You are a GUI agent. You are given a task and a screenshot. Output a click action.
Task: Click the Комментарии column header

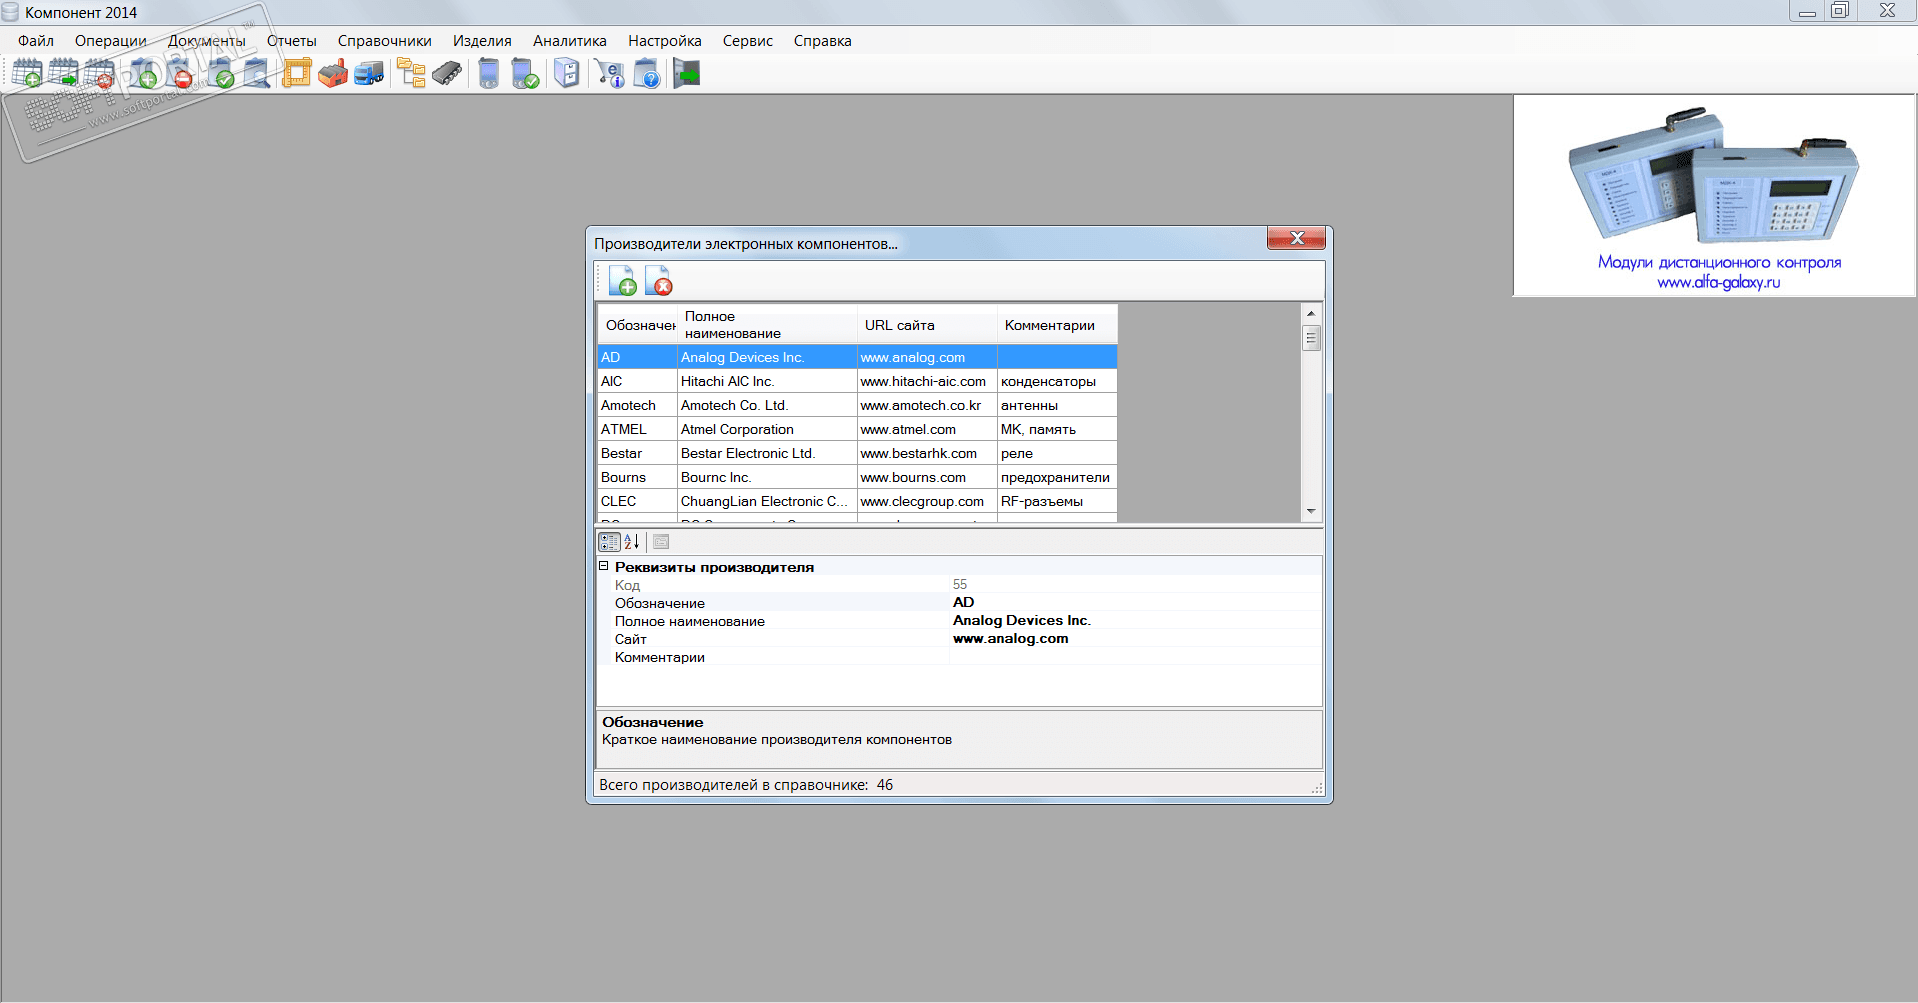coord(1057,325)
